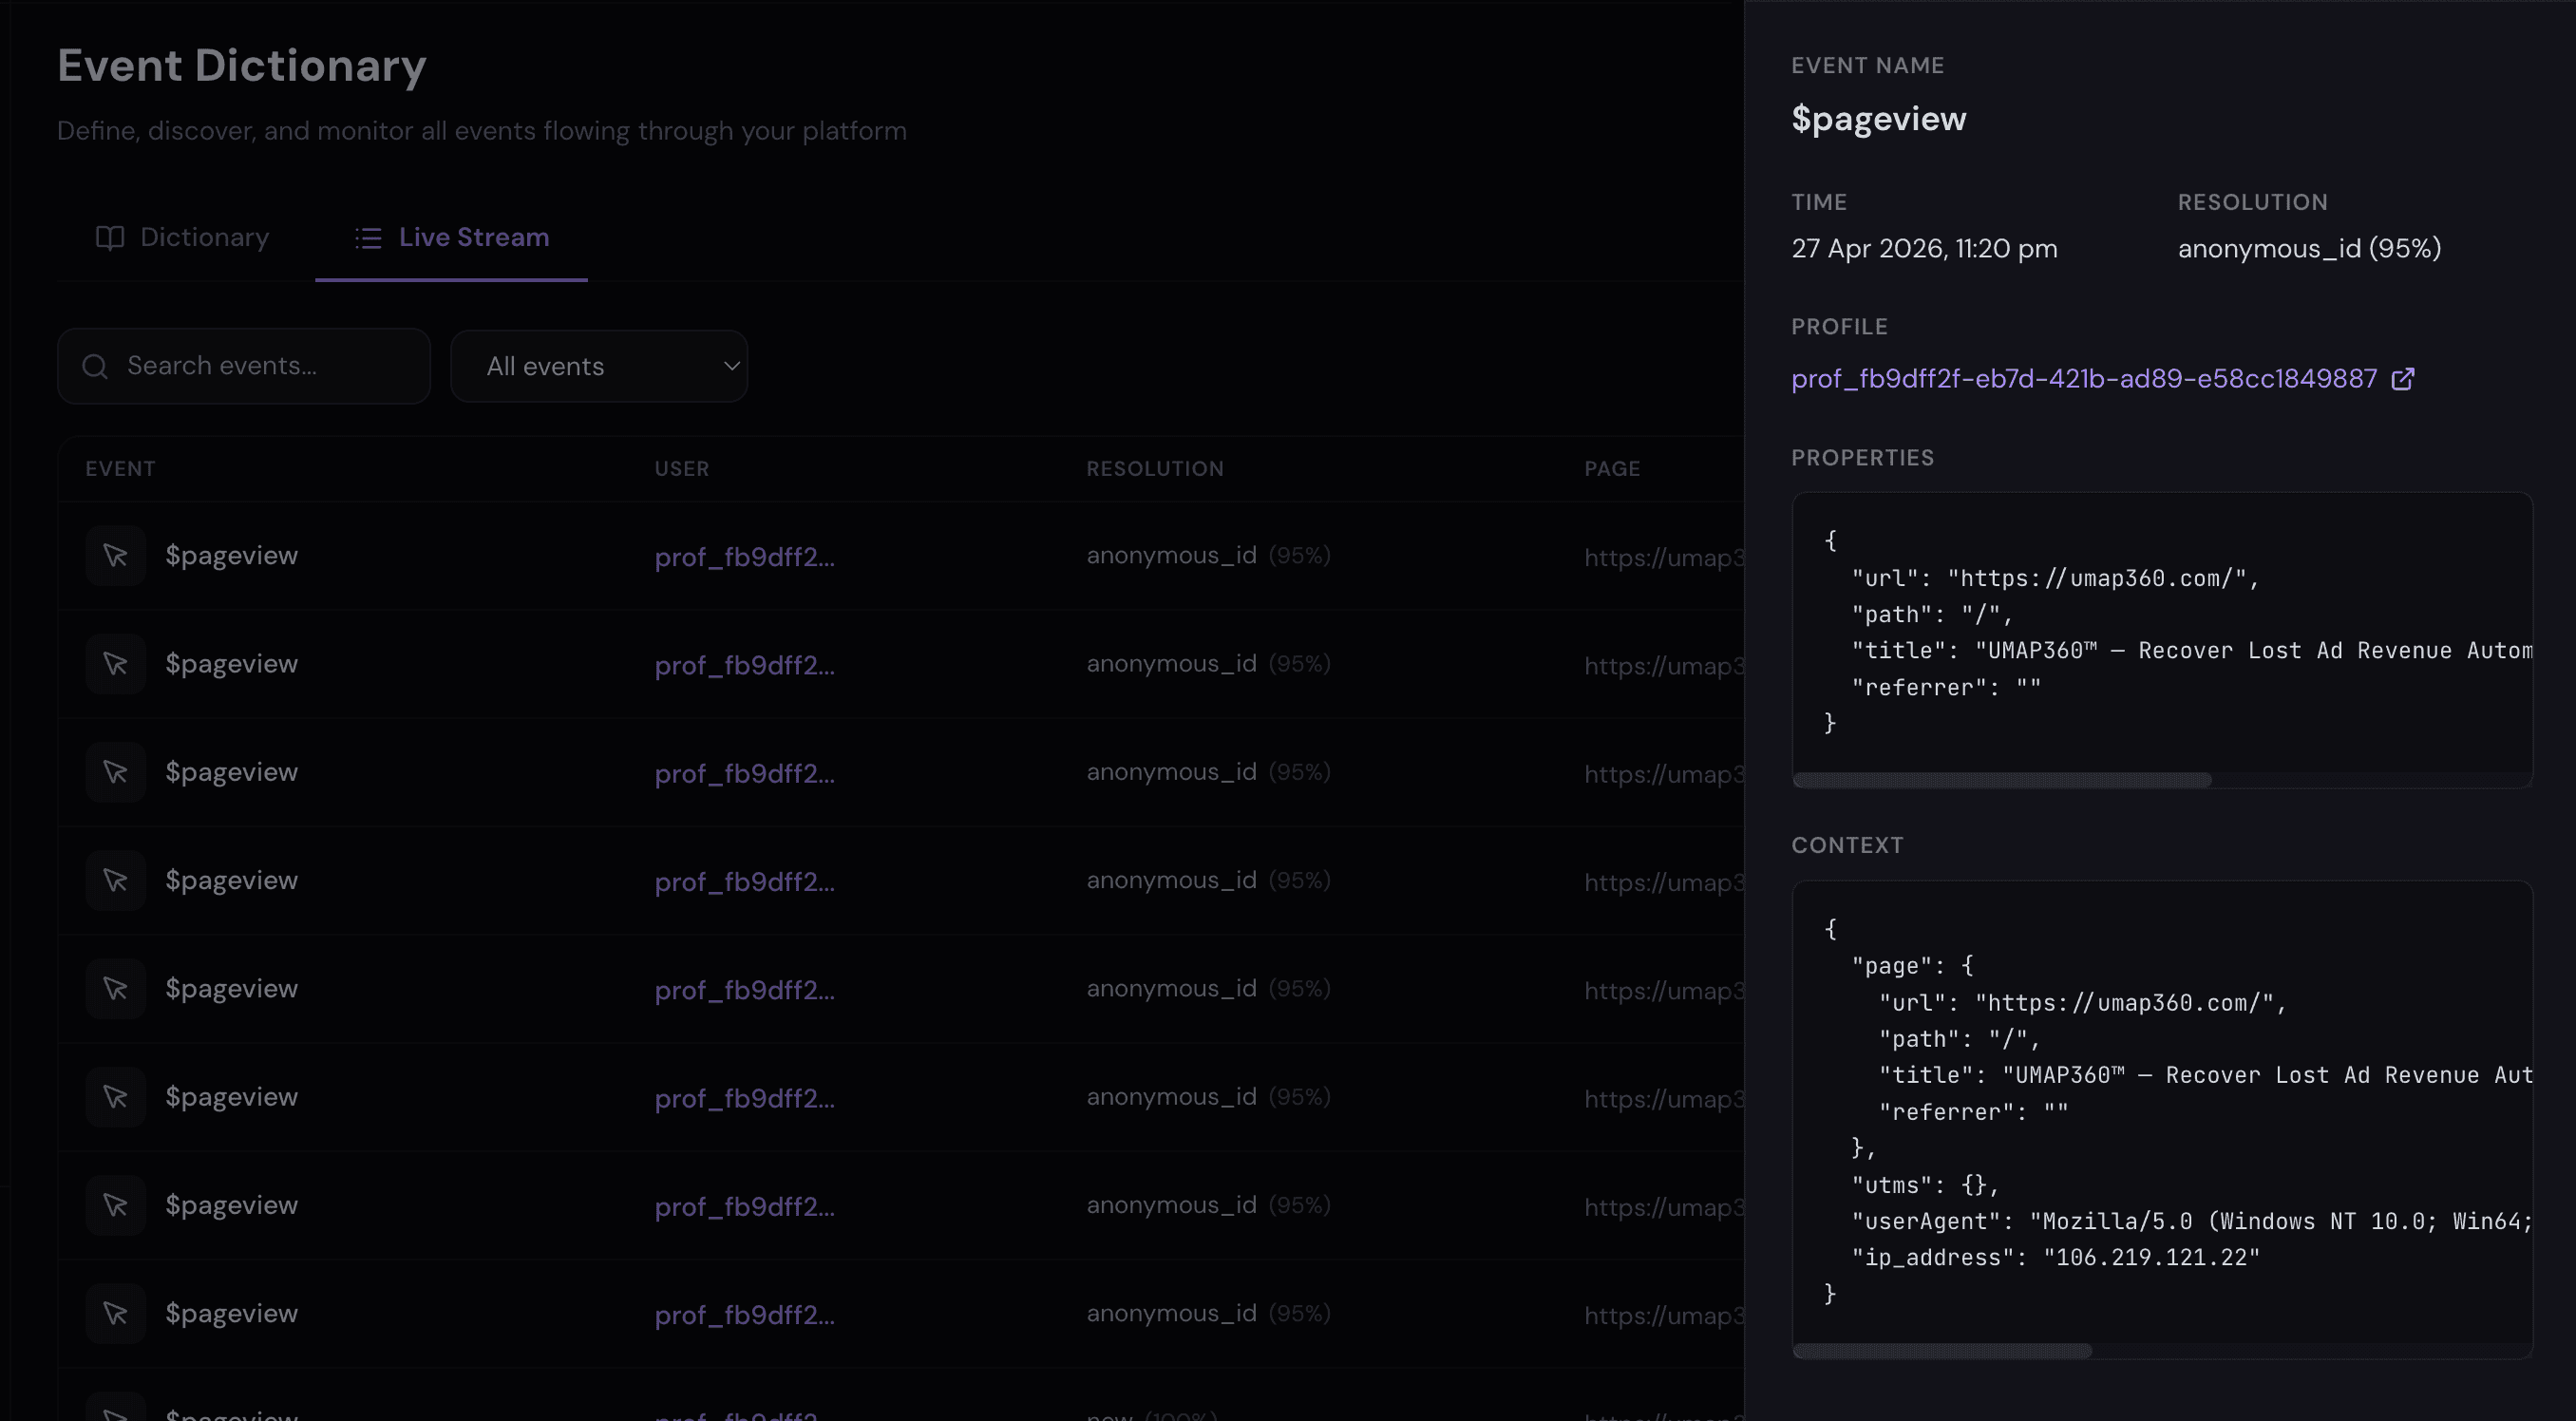
Task: Focus the Search events input field
Action: click(244, 366)
